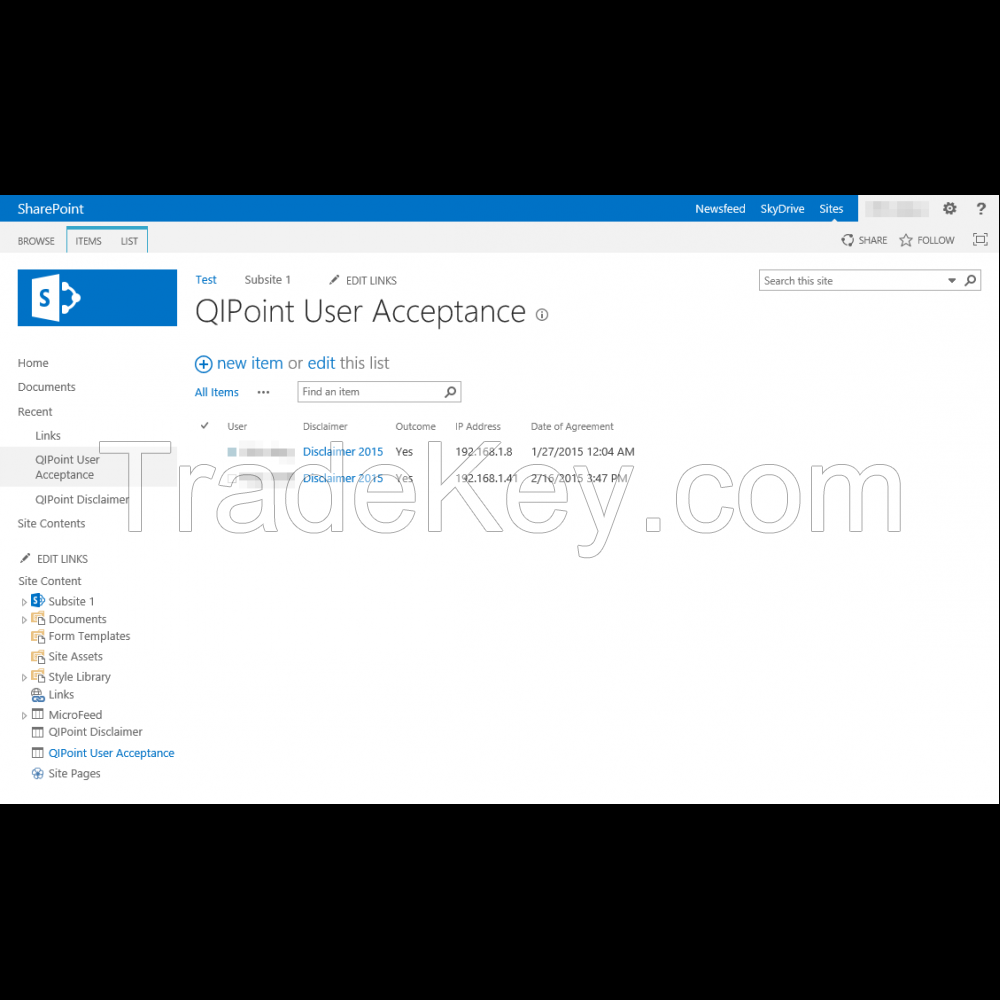Click the Subsite 1 tree icon

click(x=38, y=601)
